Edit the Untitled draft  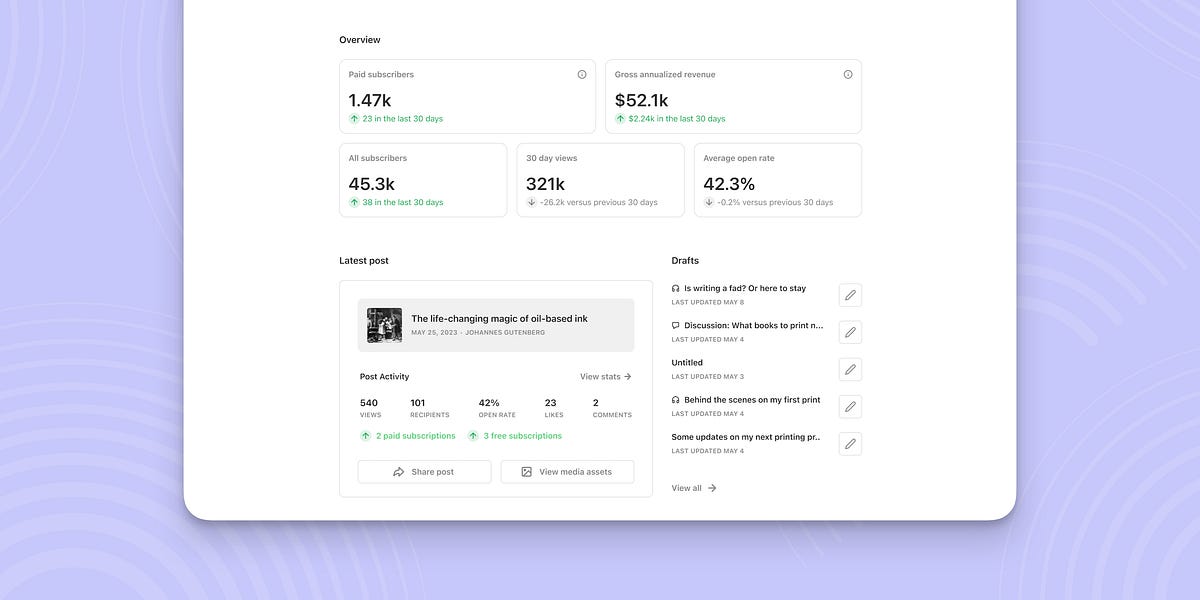pyautogui.click(x=849, y=368)
